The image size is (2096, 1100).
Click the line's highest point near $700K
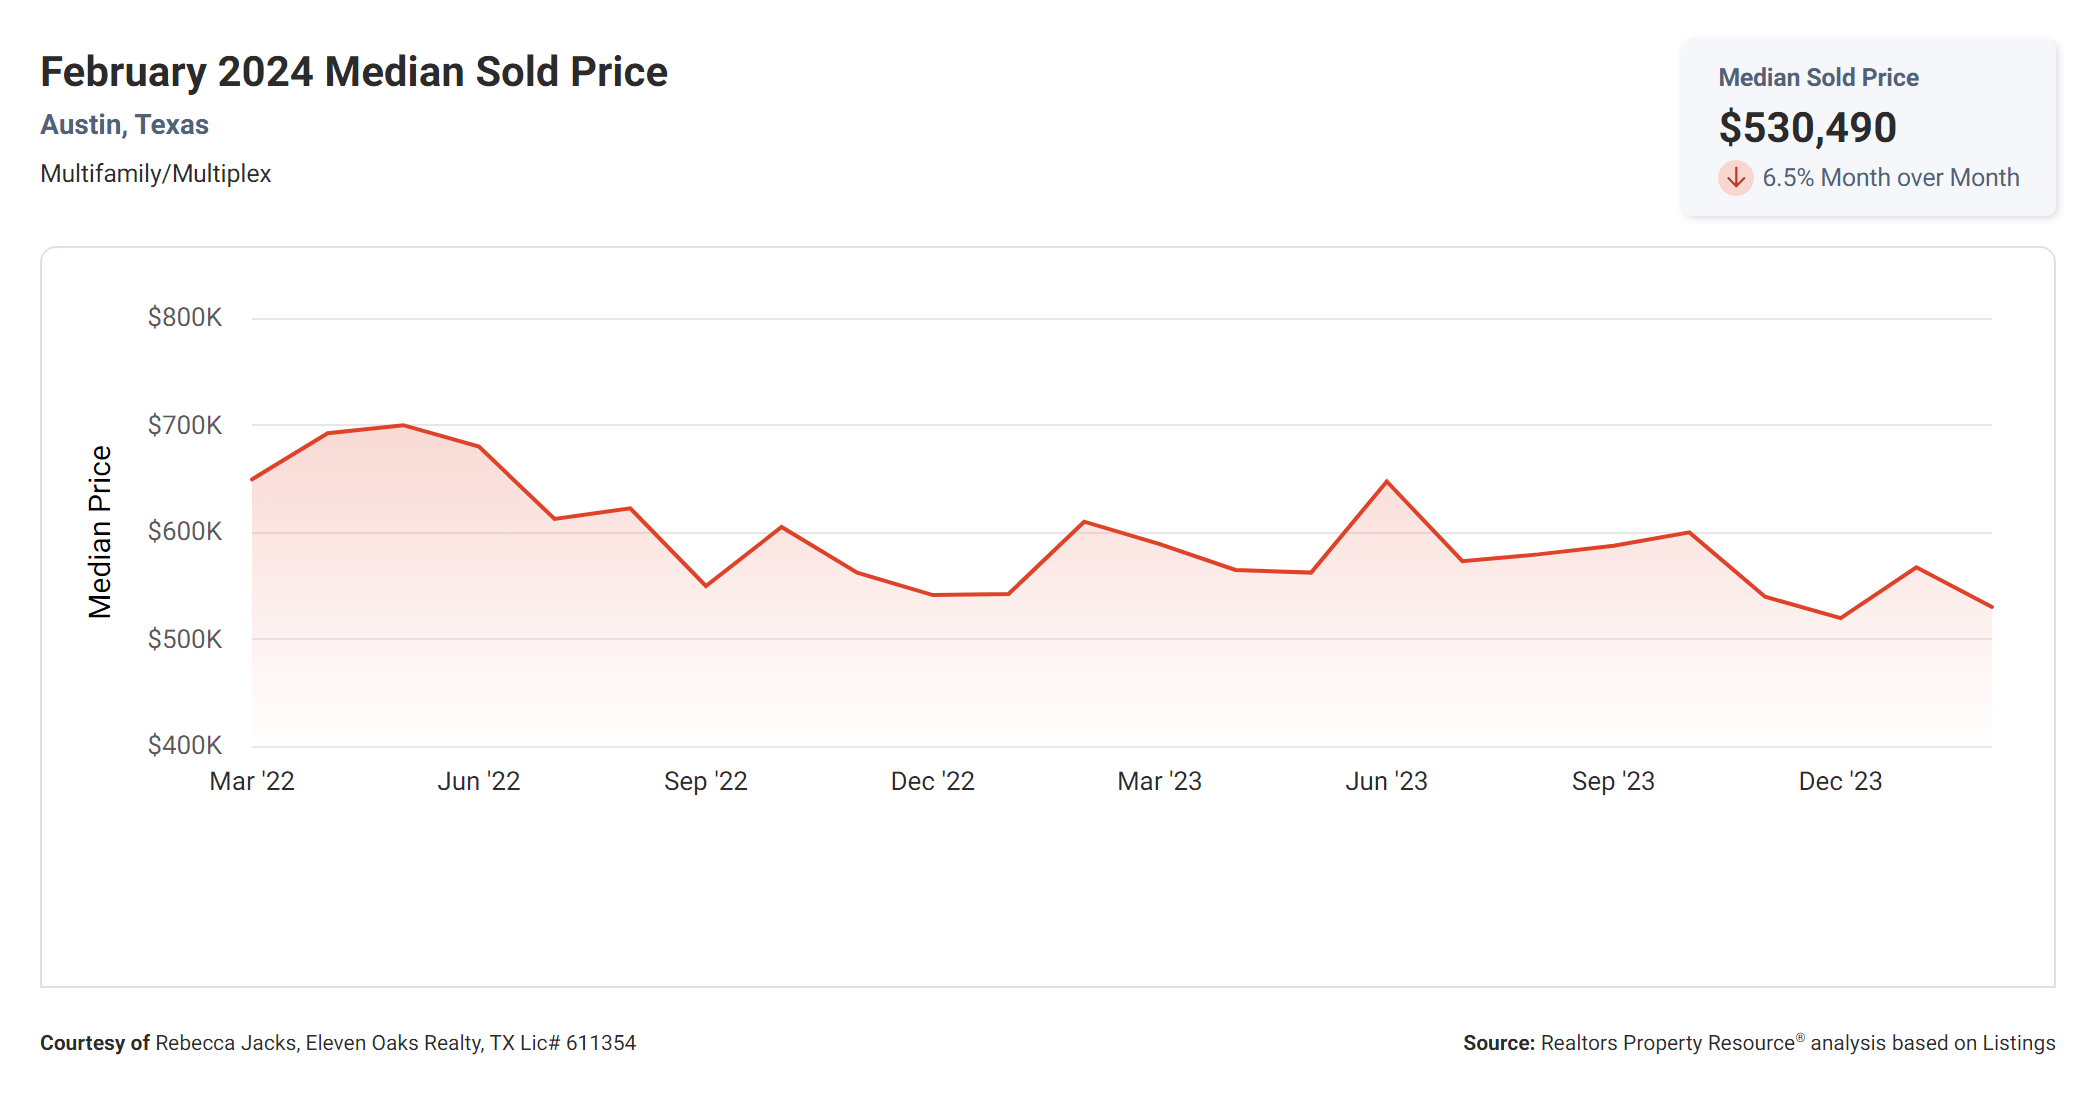(x=403, y=426)
